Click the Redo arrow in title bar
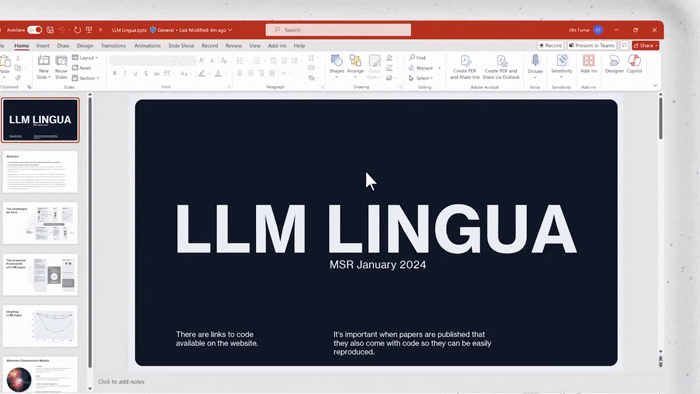The width and height of the screenshot is (700, 394). pyautogui.click(x=77, y=30)
